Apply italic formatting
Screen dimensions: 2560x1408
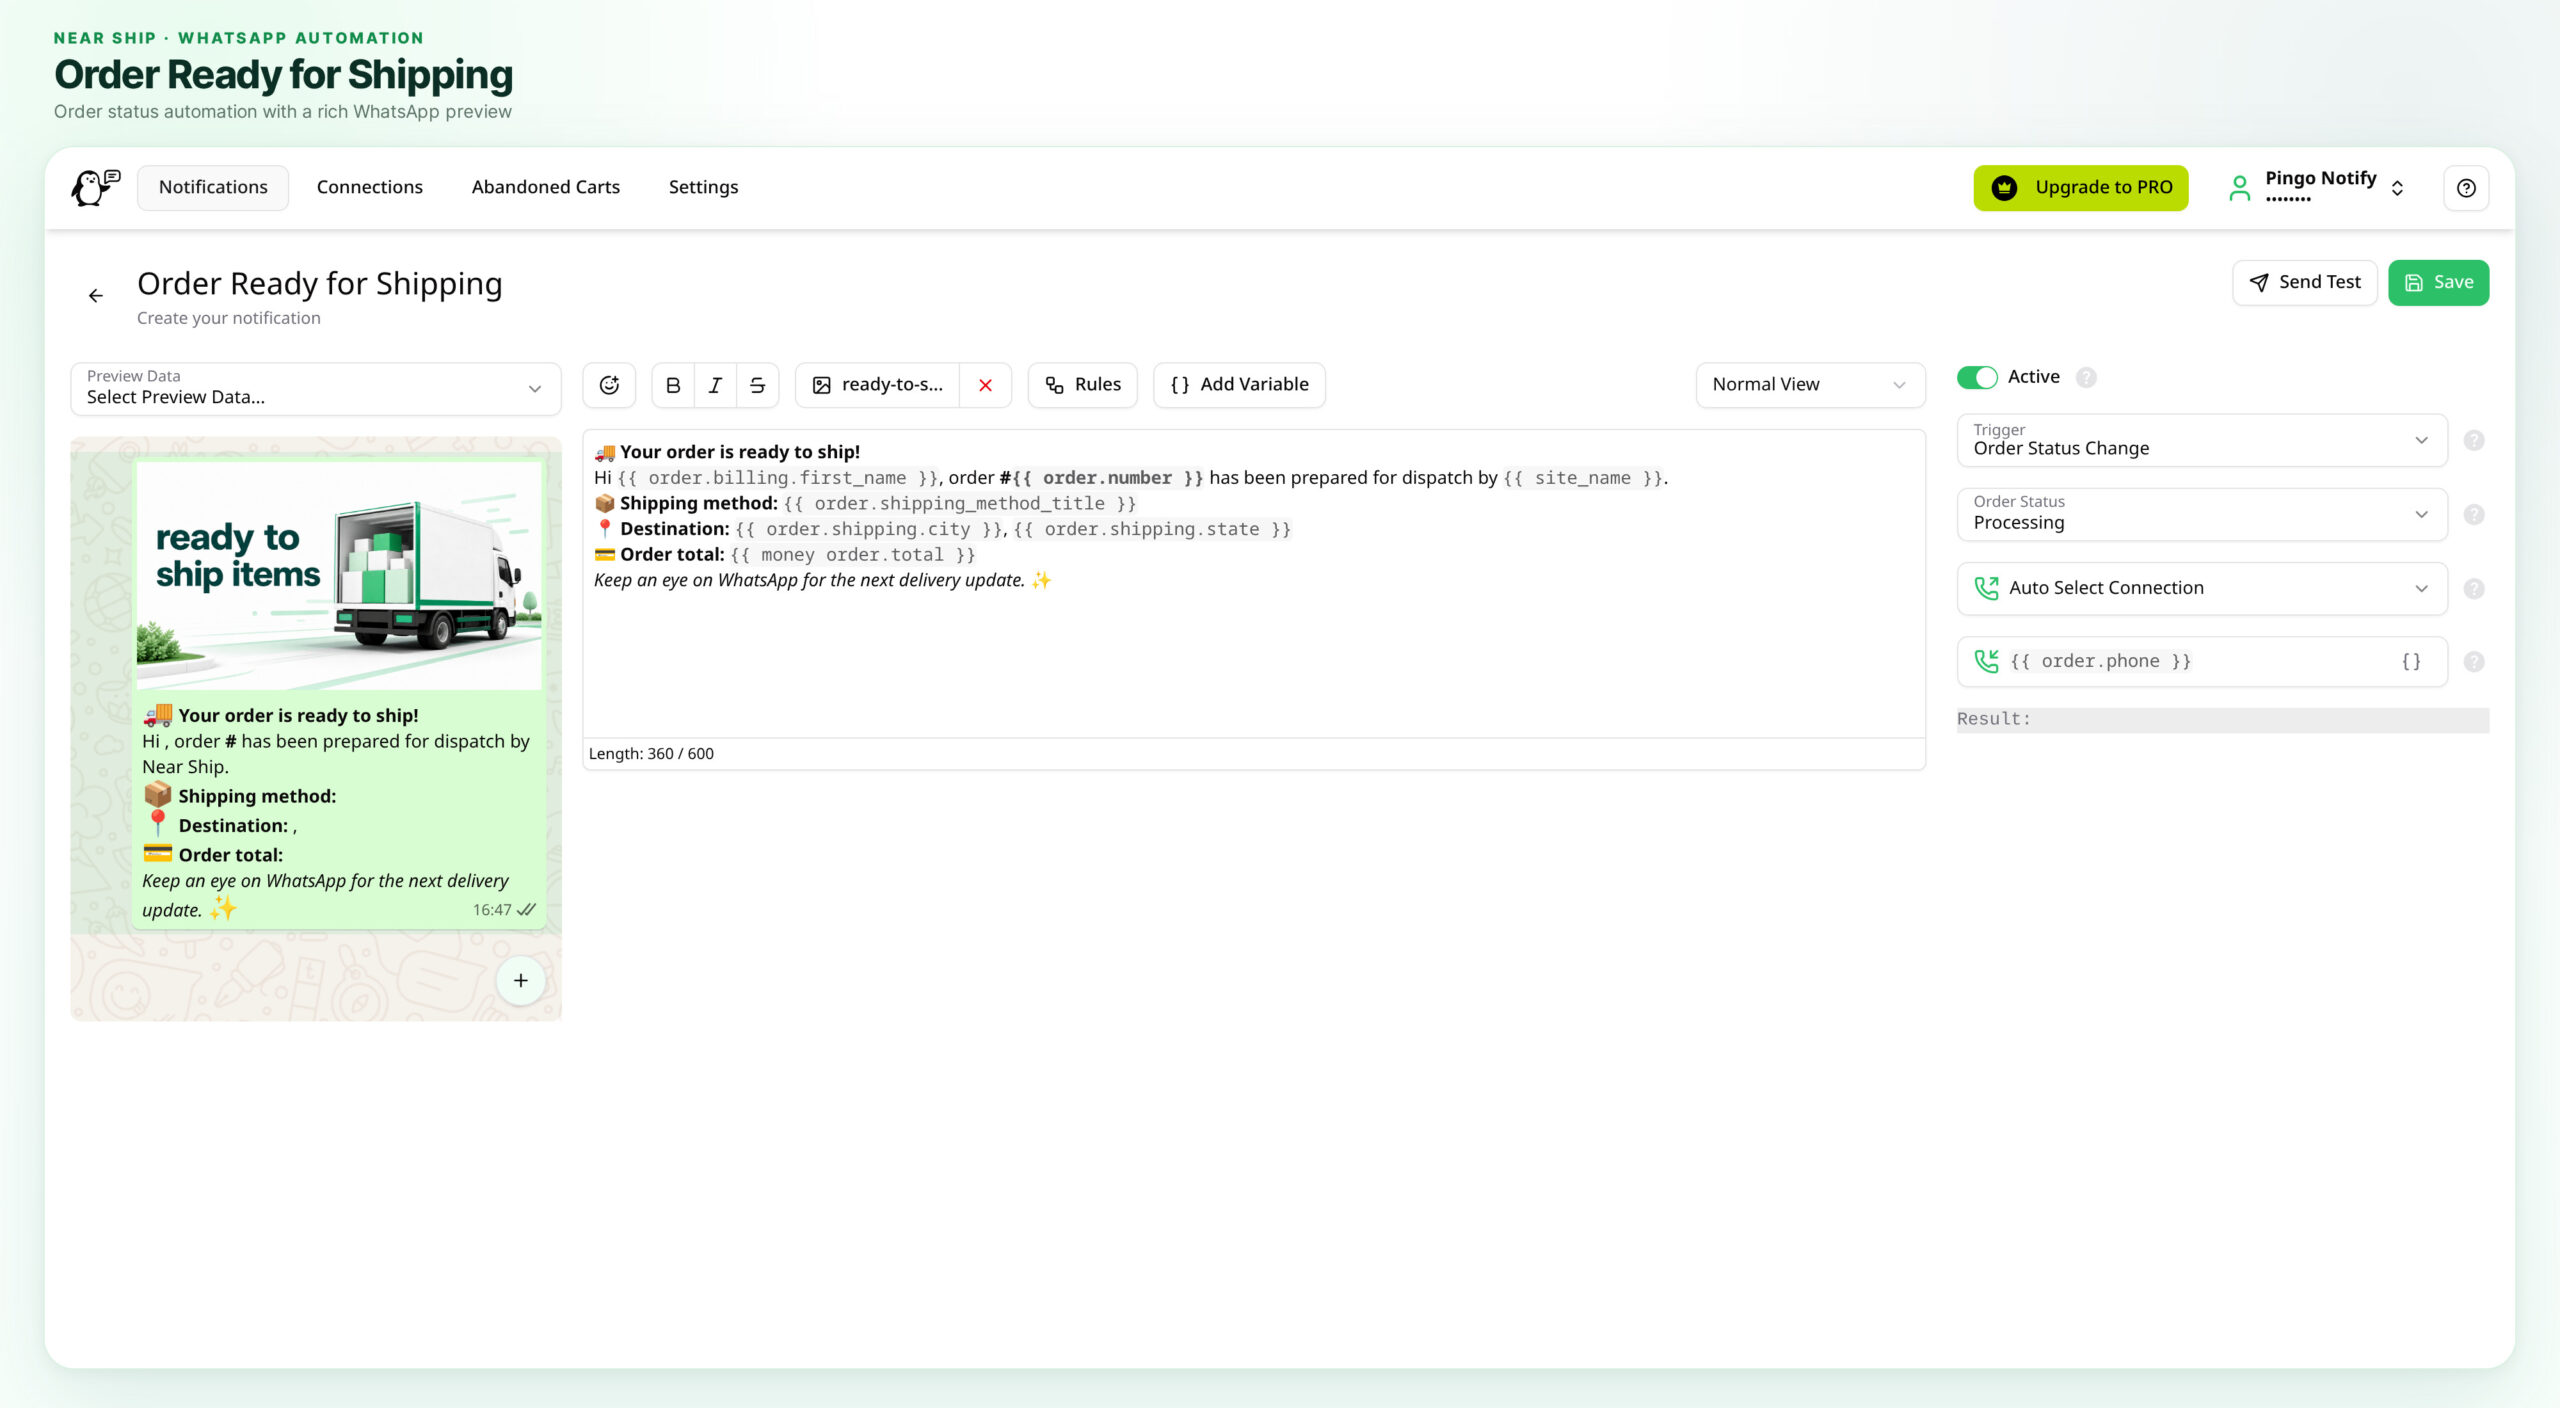[715, 385]
